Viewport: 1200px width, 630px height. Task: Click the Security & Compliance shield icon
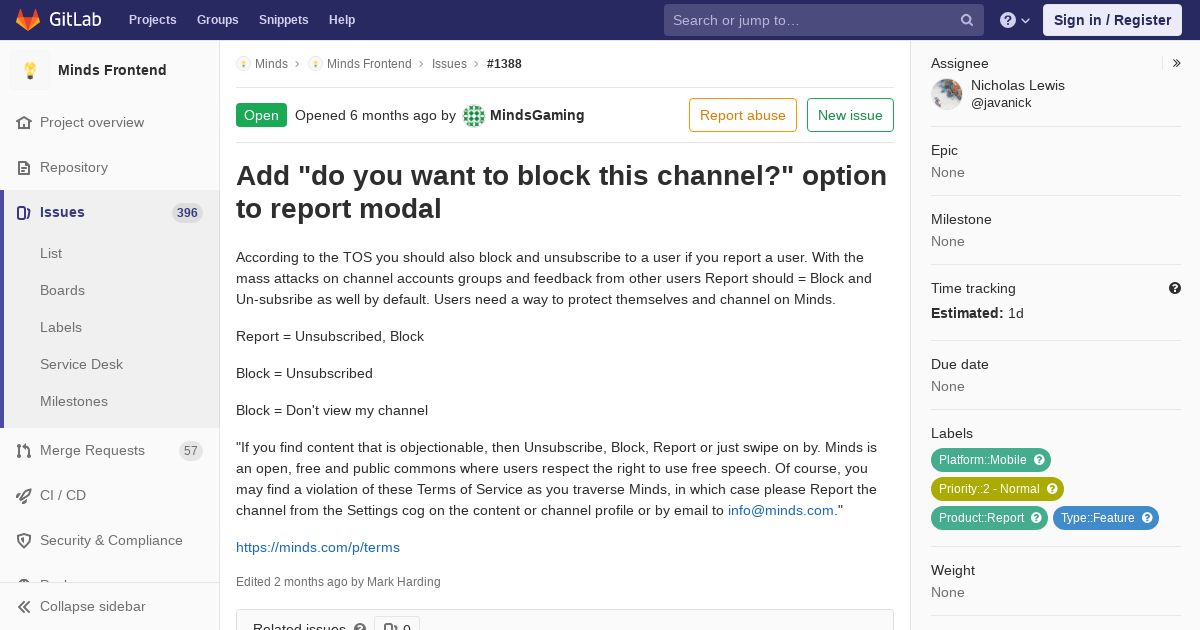coord(24,541)
